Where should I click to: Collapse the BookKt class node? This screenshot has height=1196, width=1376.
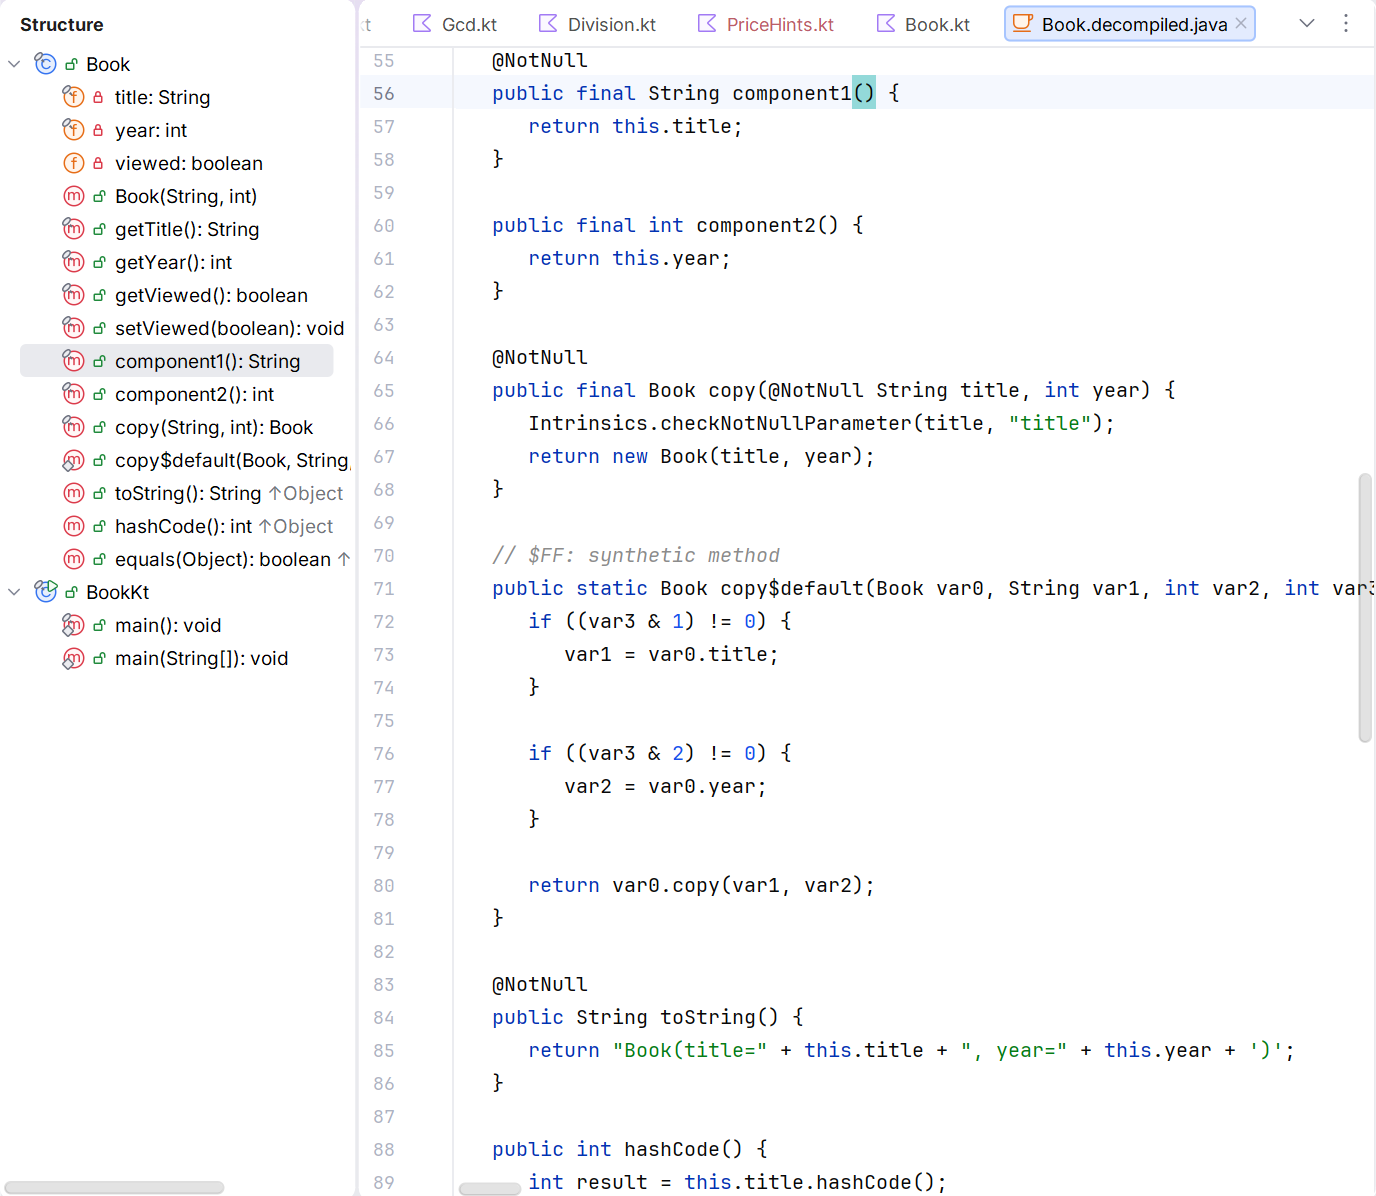click(x=14, y=592)
